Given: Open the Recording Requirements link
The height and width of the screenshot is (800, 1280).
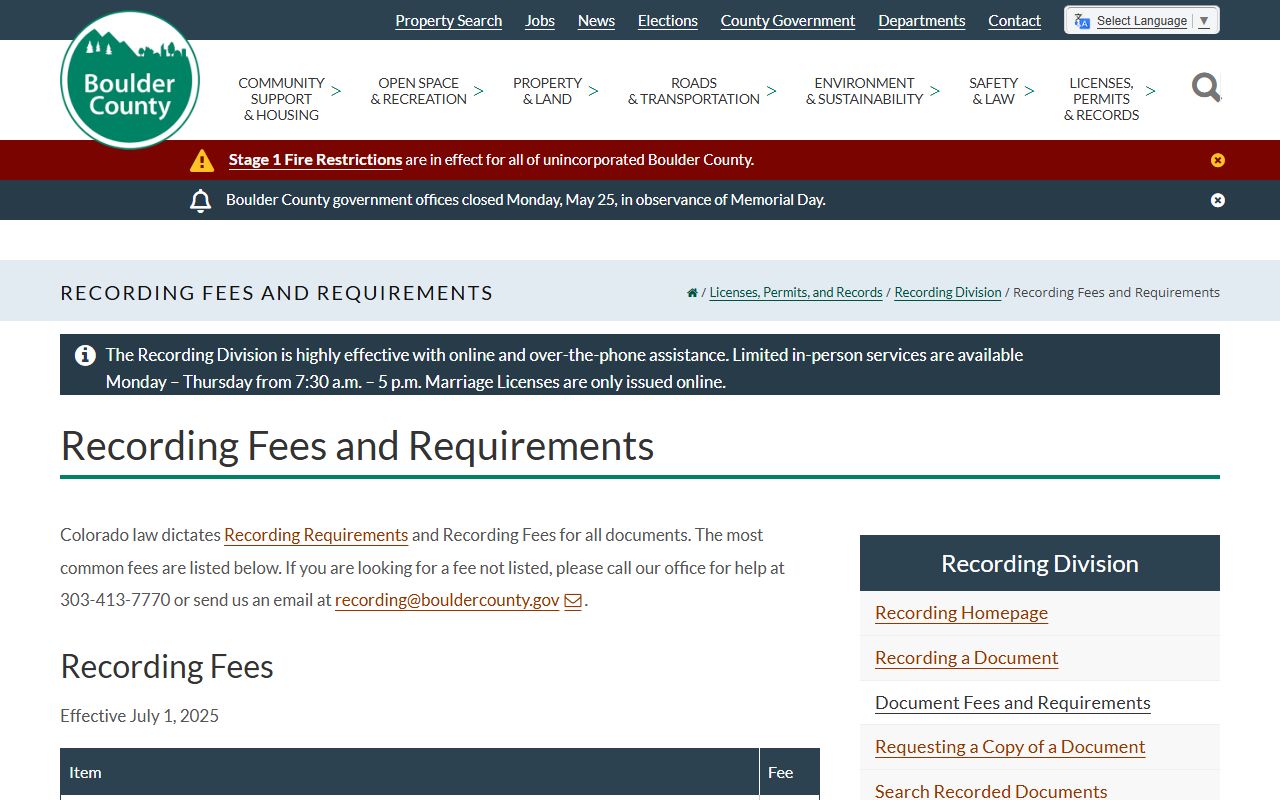Looking at the screenshot, I should click(316, 535).
